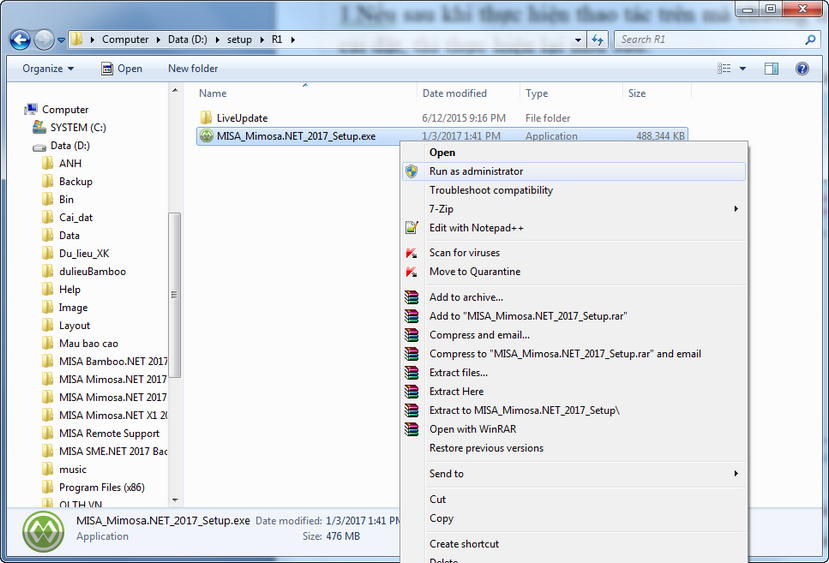Viewport: 829px width, 563px height.
Task: Click Computer in address bar breadcrumb
Action: [x=125, y=40]
